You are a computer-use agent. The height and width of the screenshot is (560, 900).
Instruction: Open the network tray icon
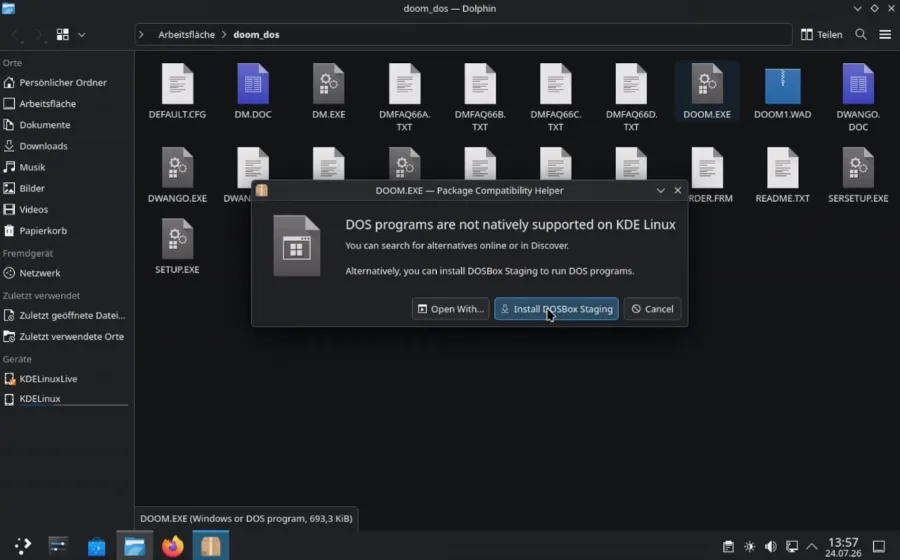(792, 546)
